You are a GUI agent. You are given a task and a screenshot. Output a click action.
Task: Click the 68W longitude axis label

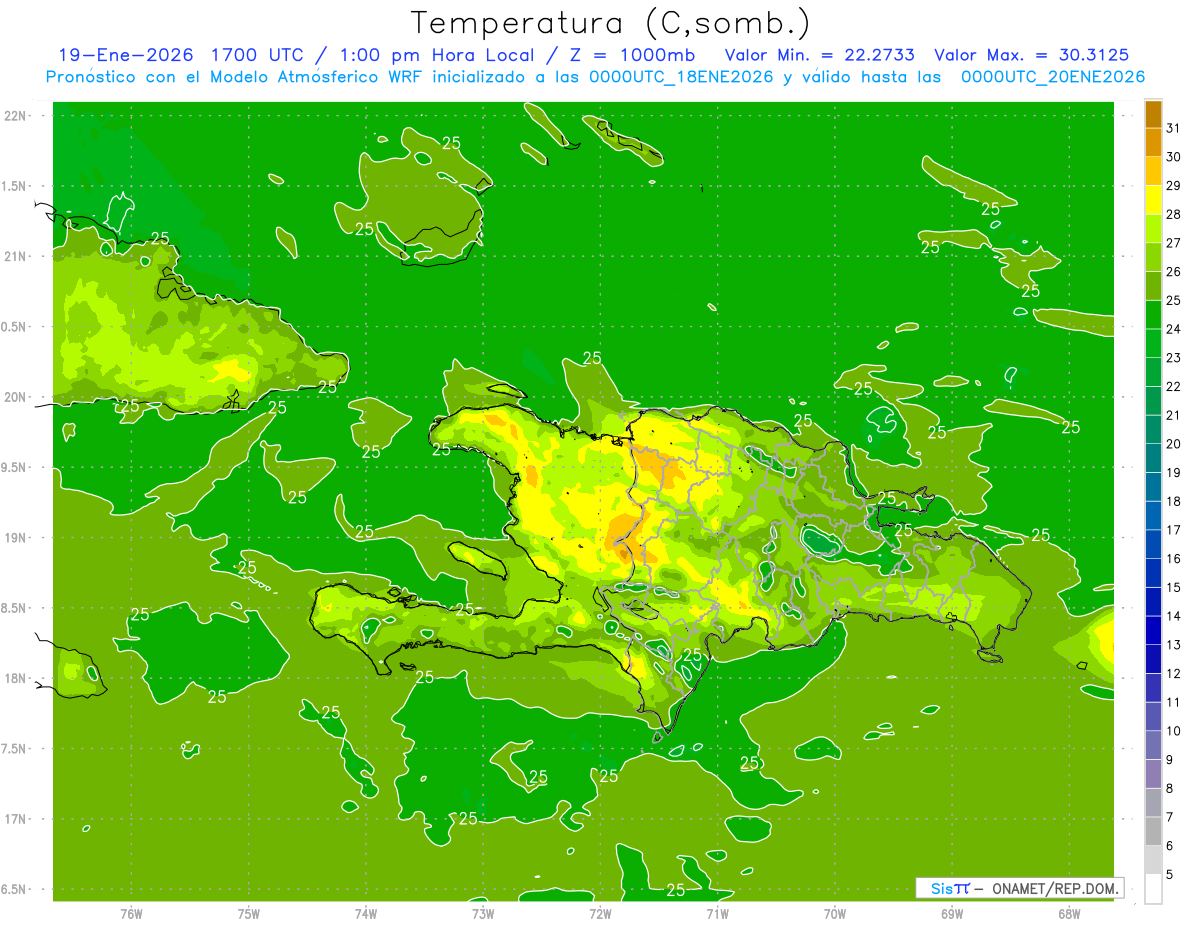(1068, 914)
